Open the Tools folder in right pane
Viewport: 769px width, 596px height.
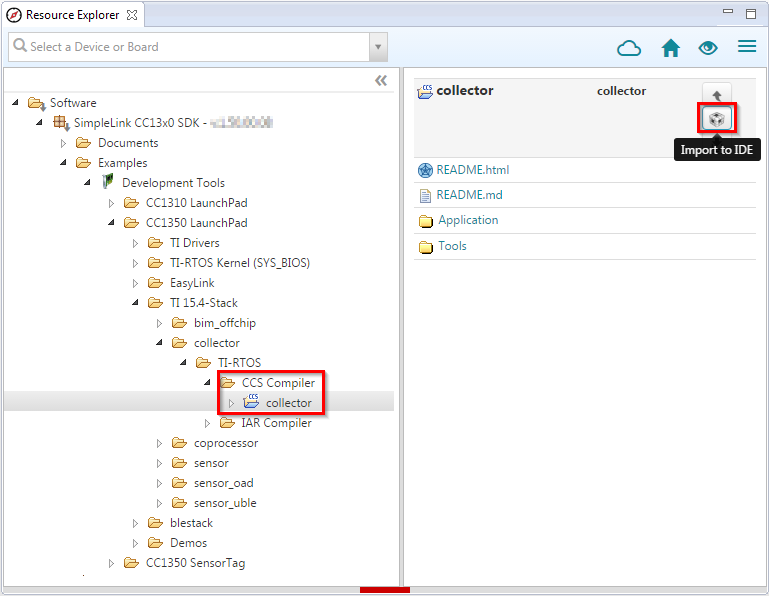(x=452, y=246)
